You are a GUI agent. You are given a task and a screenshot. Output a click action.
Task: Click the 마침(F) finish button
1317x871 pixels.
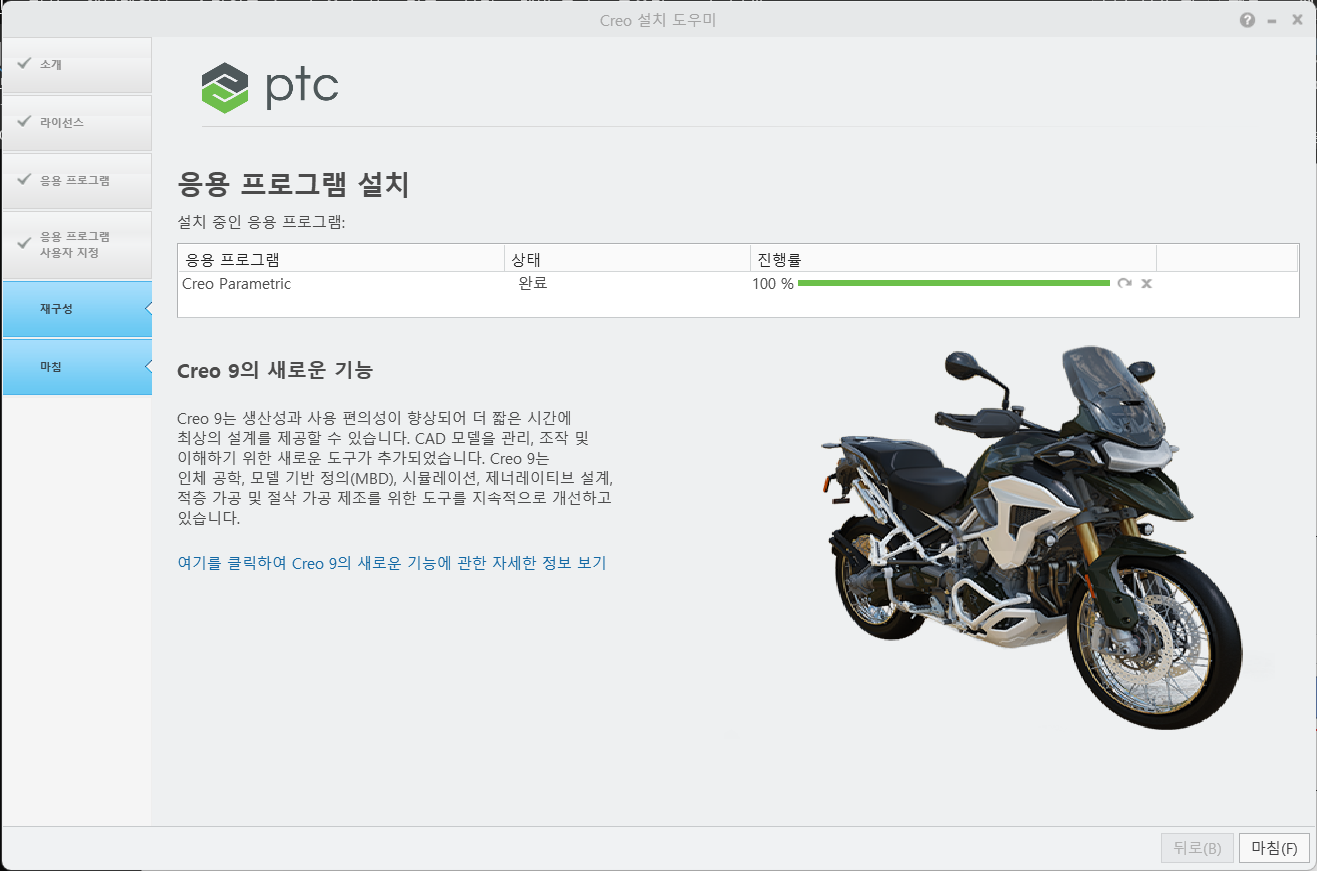(x=1274, y=848)
